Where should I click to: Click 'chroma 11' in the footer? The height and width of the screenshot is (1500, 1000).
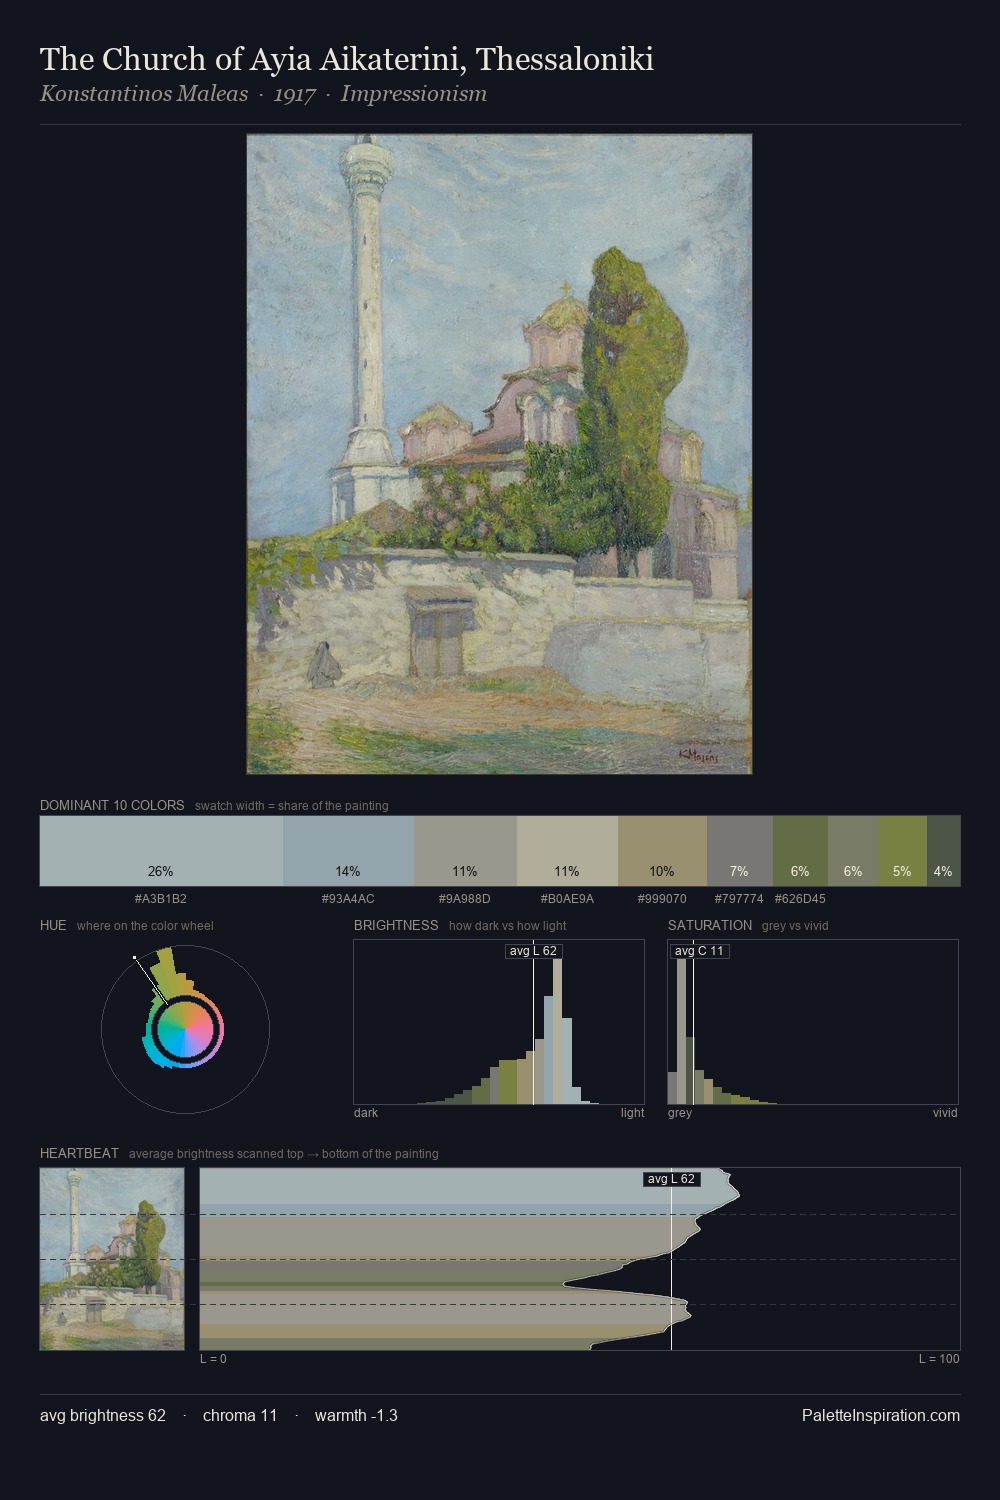tap(240, 1415)
